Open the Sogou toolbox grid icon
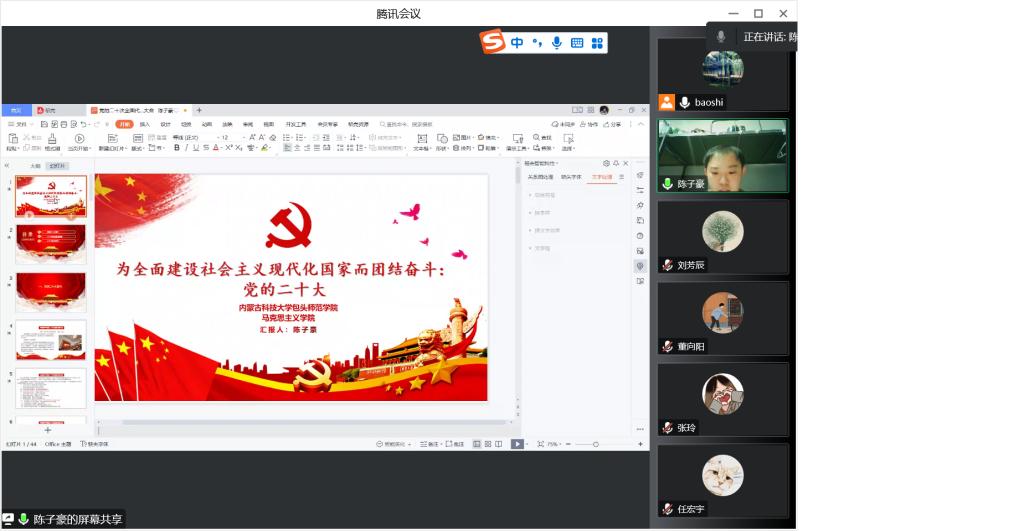The height and width of the screenshot is (531, 1024). [x=597, y=43]
